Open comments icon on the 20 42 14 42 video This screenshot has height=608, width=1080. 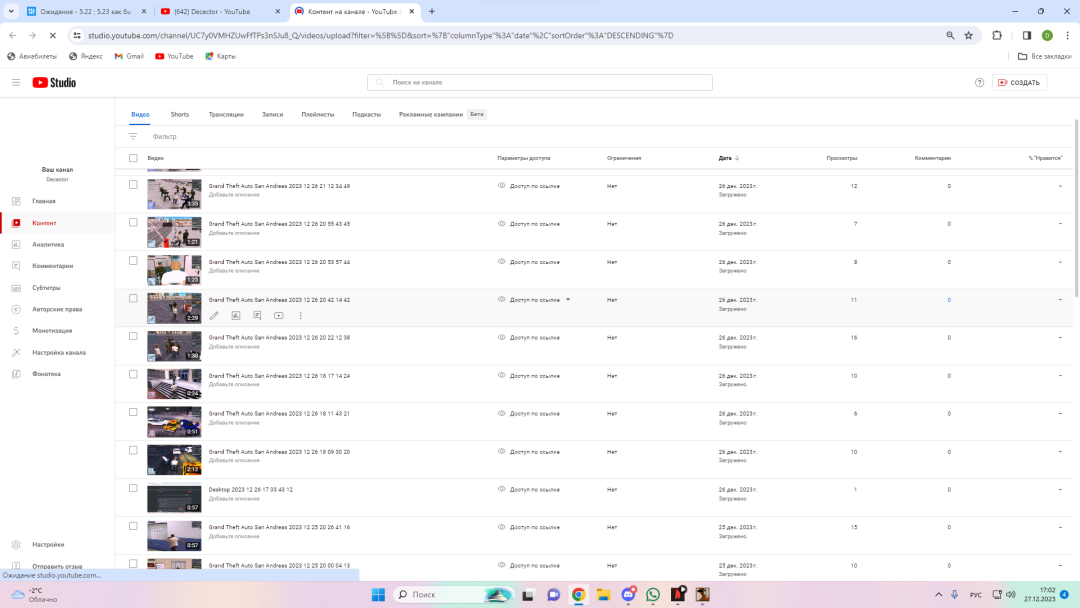pyautogui.click(x=257, y=315)
